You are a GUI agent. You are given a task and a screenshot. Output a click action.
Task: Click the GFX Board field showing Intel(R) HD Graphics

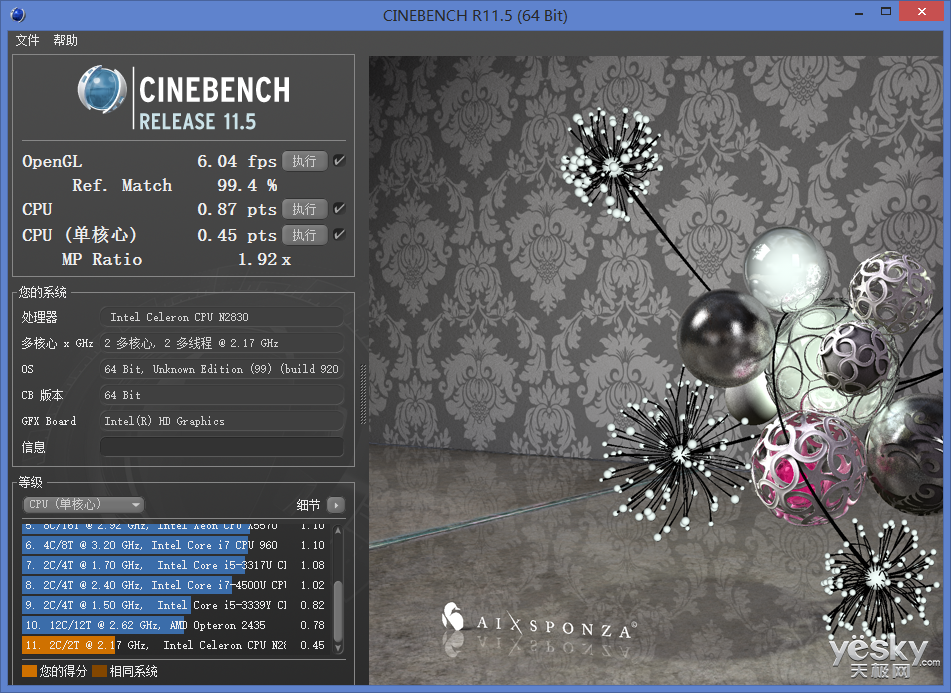(222, 421)
